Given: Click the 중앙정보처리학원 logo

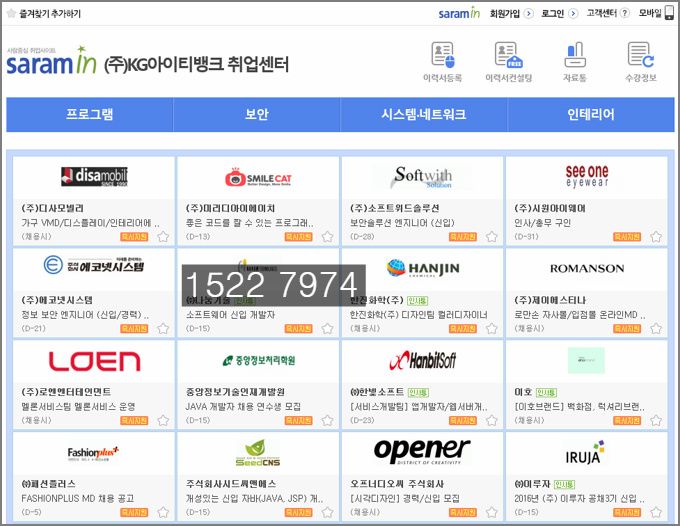Looking at the screenshot, I should click(x=258, y=360).
